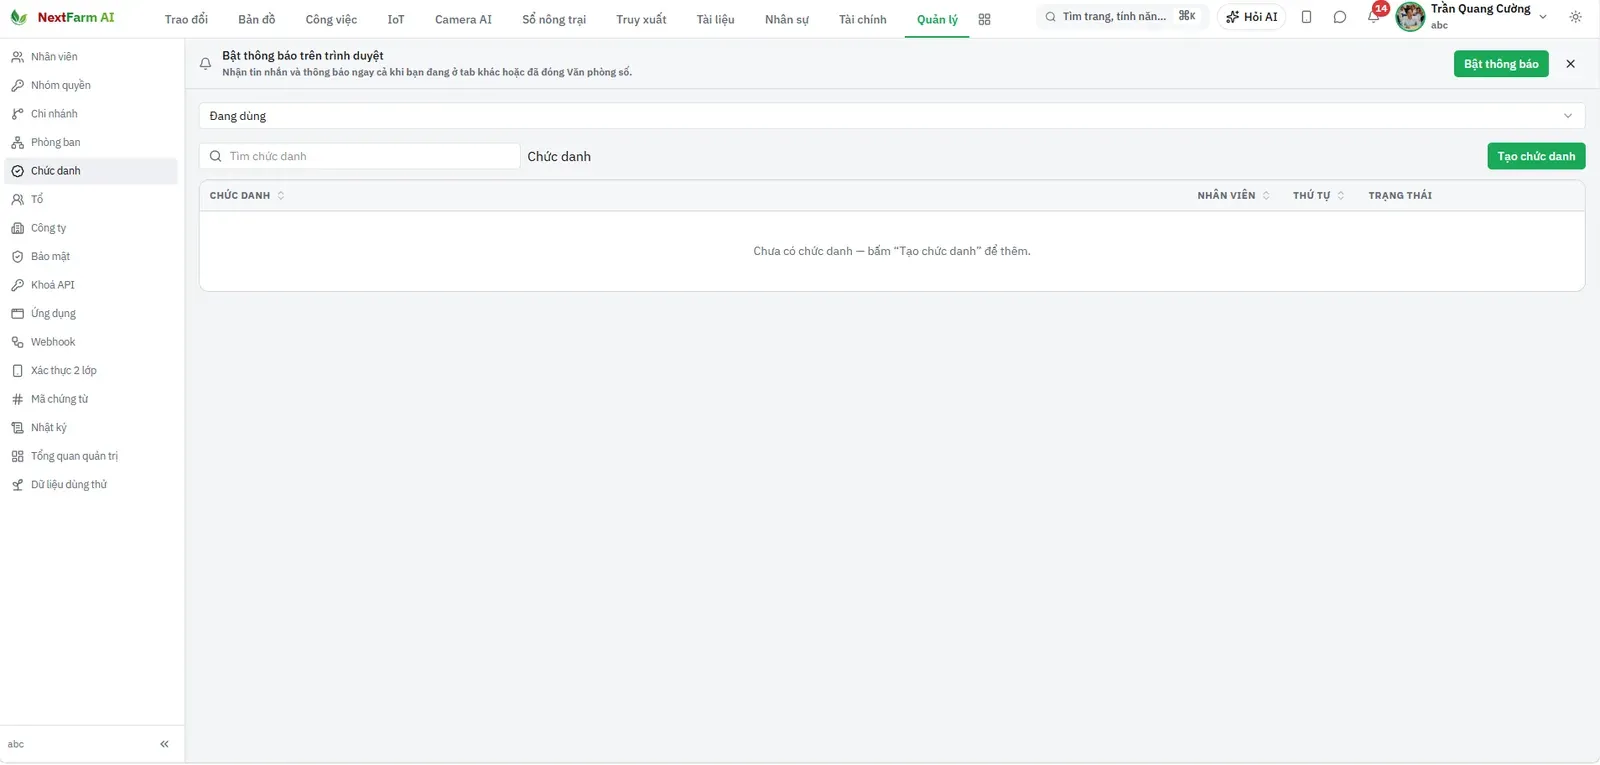The width and height of the screenshot is (1600, 765).
Task: Click the user avatar picture
Action: pos(1410,17)
